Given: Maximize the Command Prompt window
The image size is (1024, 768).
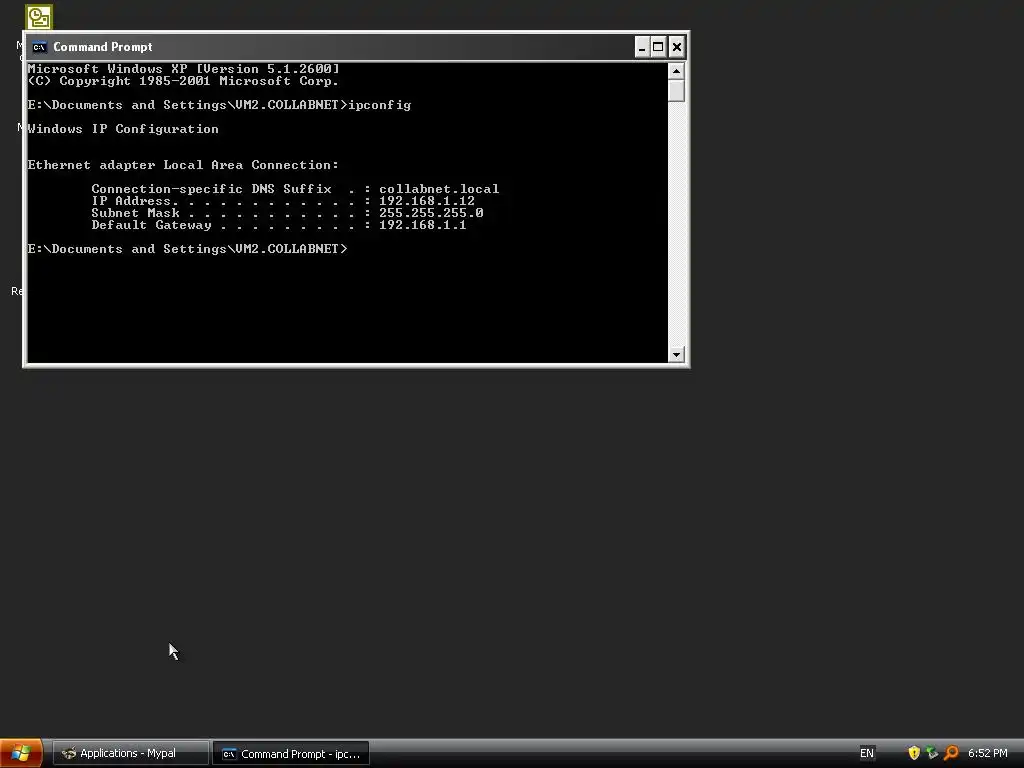Looking at the screenshot, I should coord(658,47).
